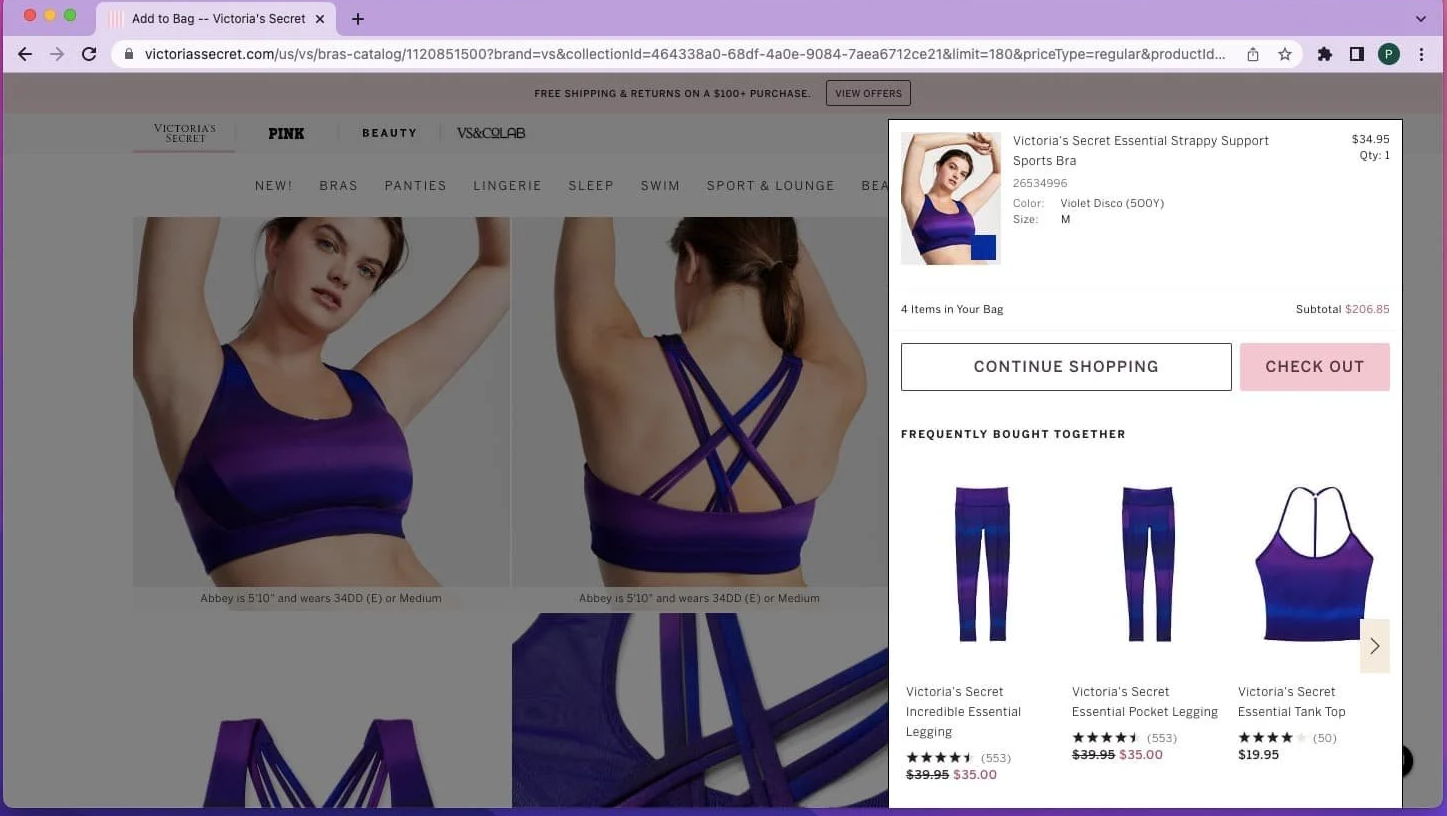Click the Essential Pocket Legging image

click(x=1147, y=564)
